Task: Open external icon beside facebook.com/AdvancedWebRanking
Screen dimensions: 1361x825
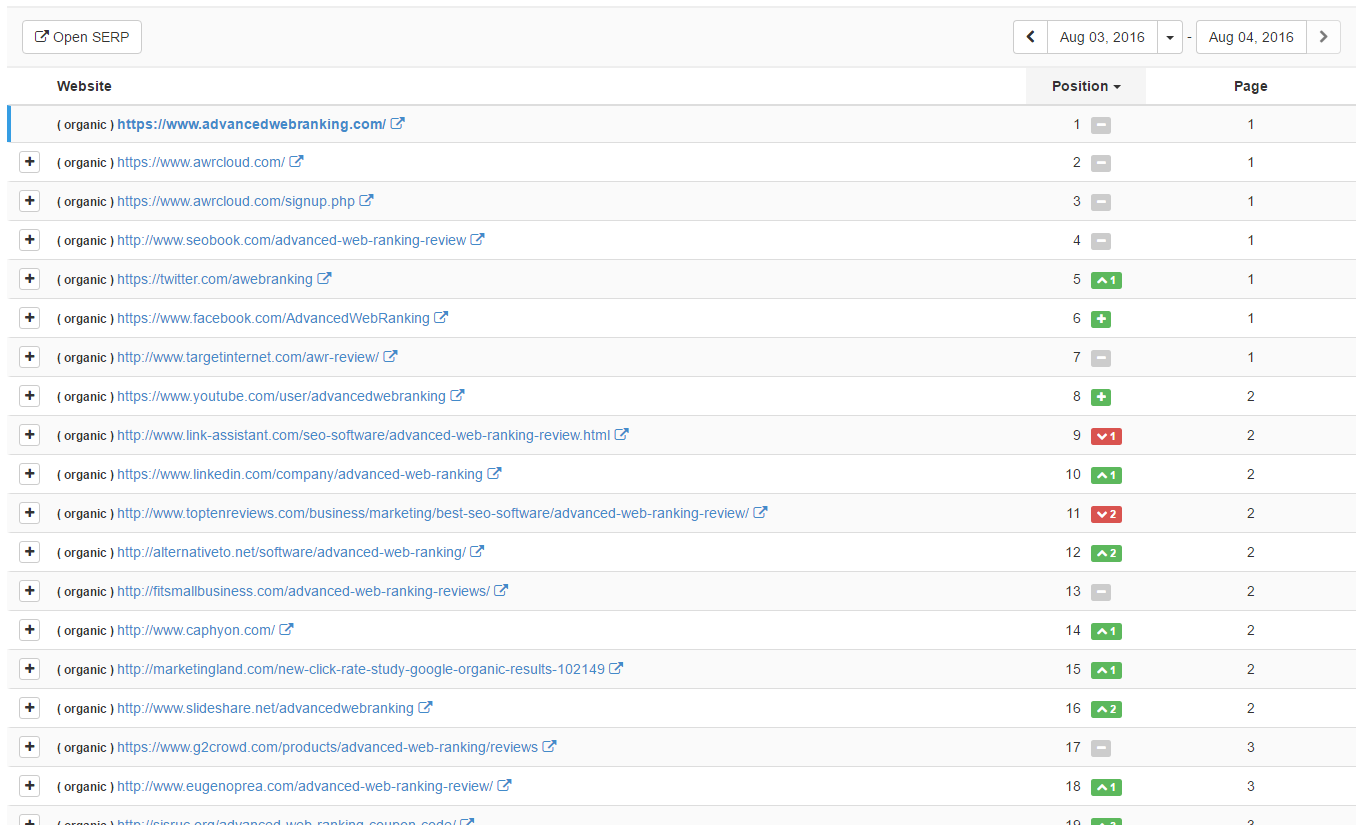Action: tap(442, 317)
